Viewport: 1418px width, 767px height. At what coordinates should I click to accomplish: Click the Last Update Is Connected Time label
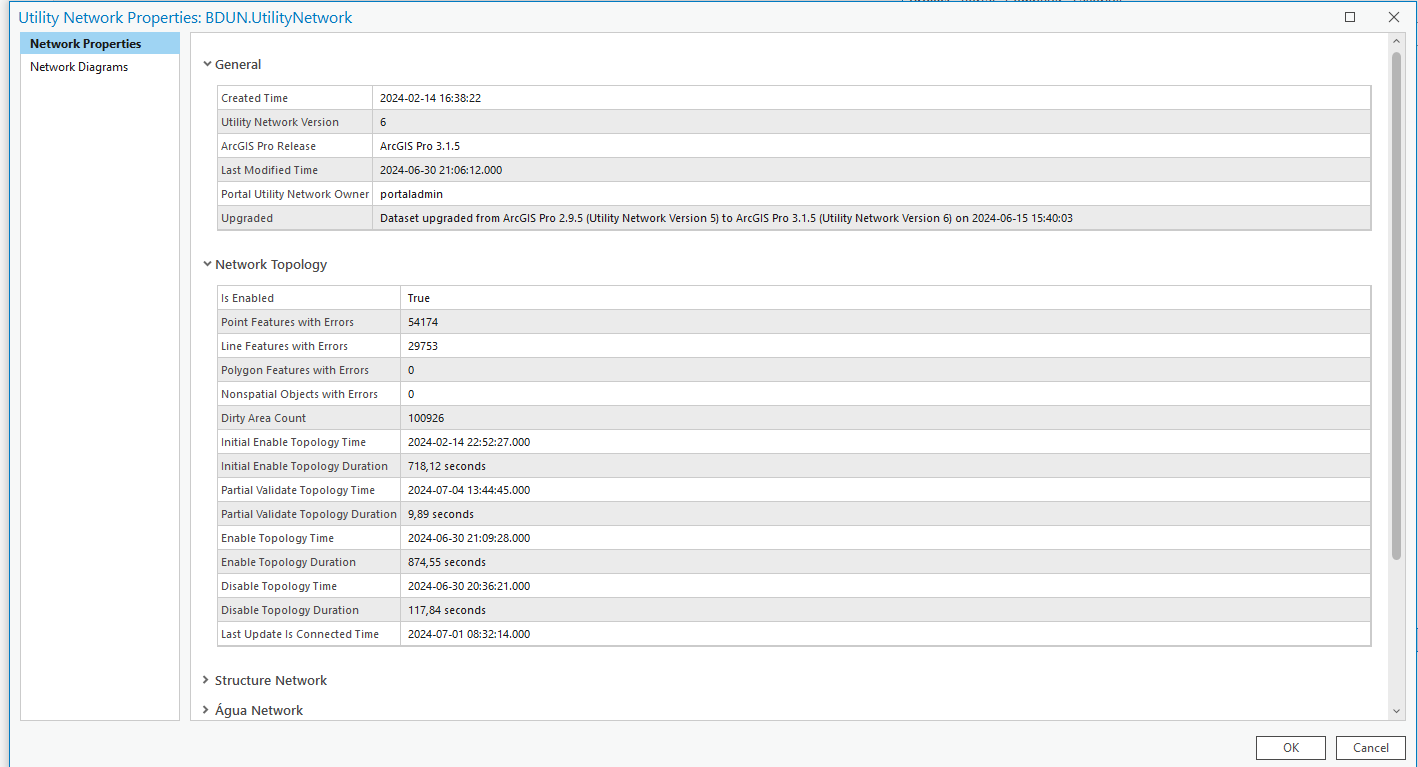[300, 634]
